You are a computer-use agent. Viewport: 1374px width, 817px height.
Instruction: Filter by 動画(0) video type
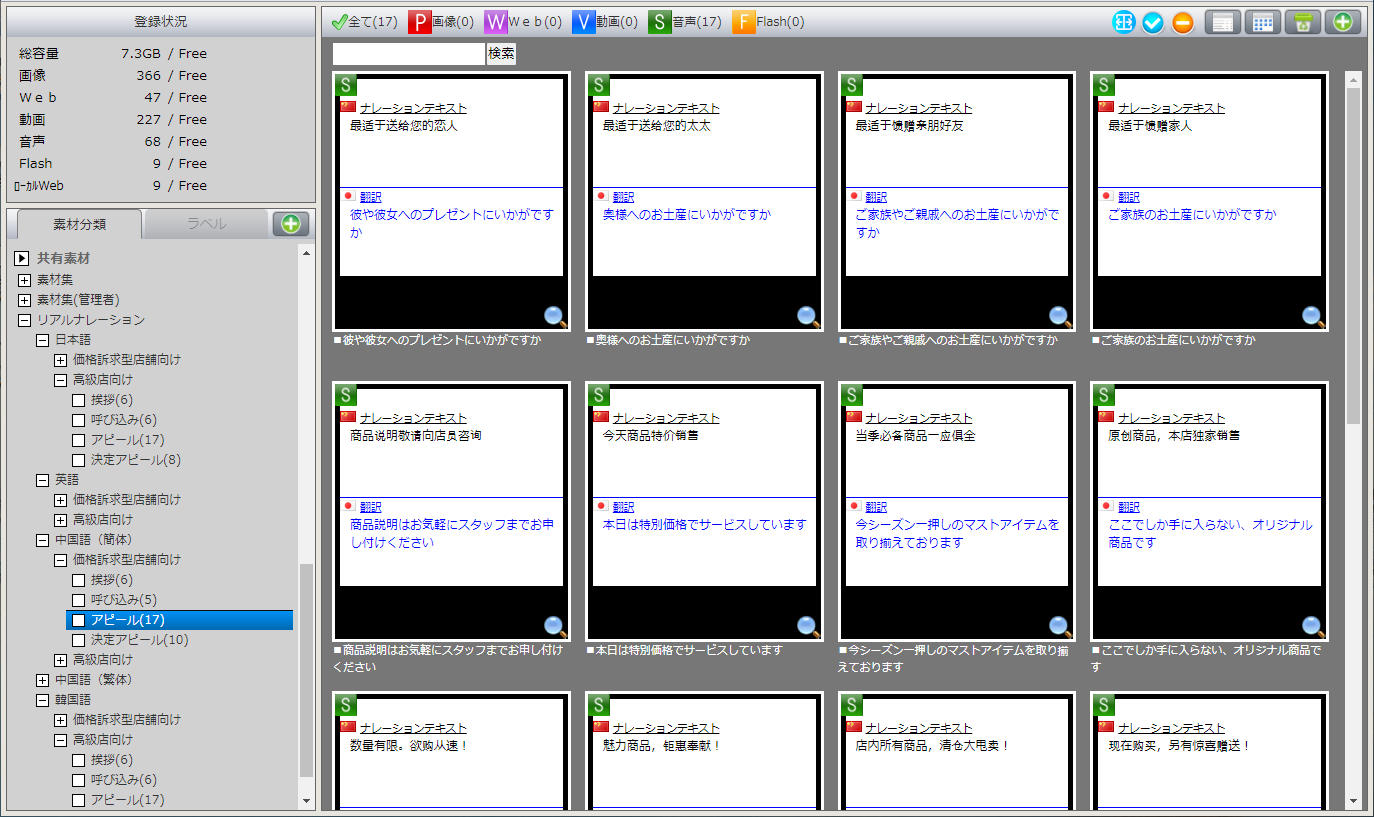point(605,22)
